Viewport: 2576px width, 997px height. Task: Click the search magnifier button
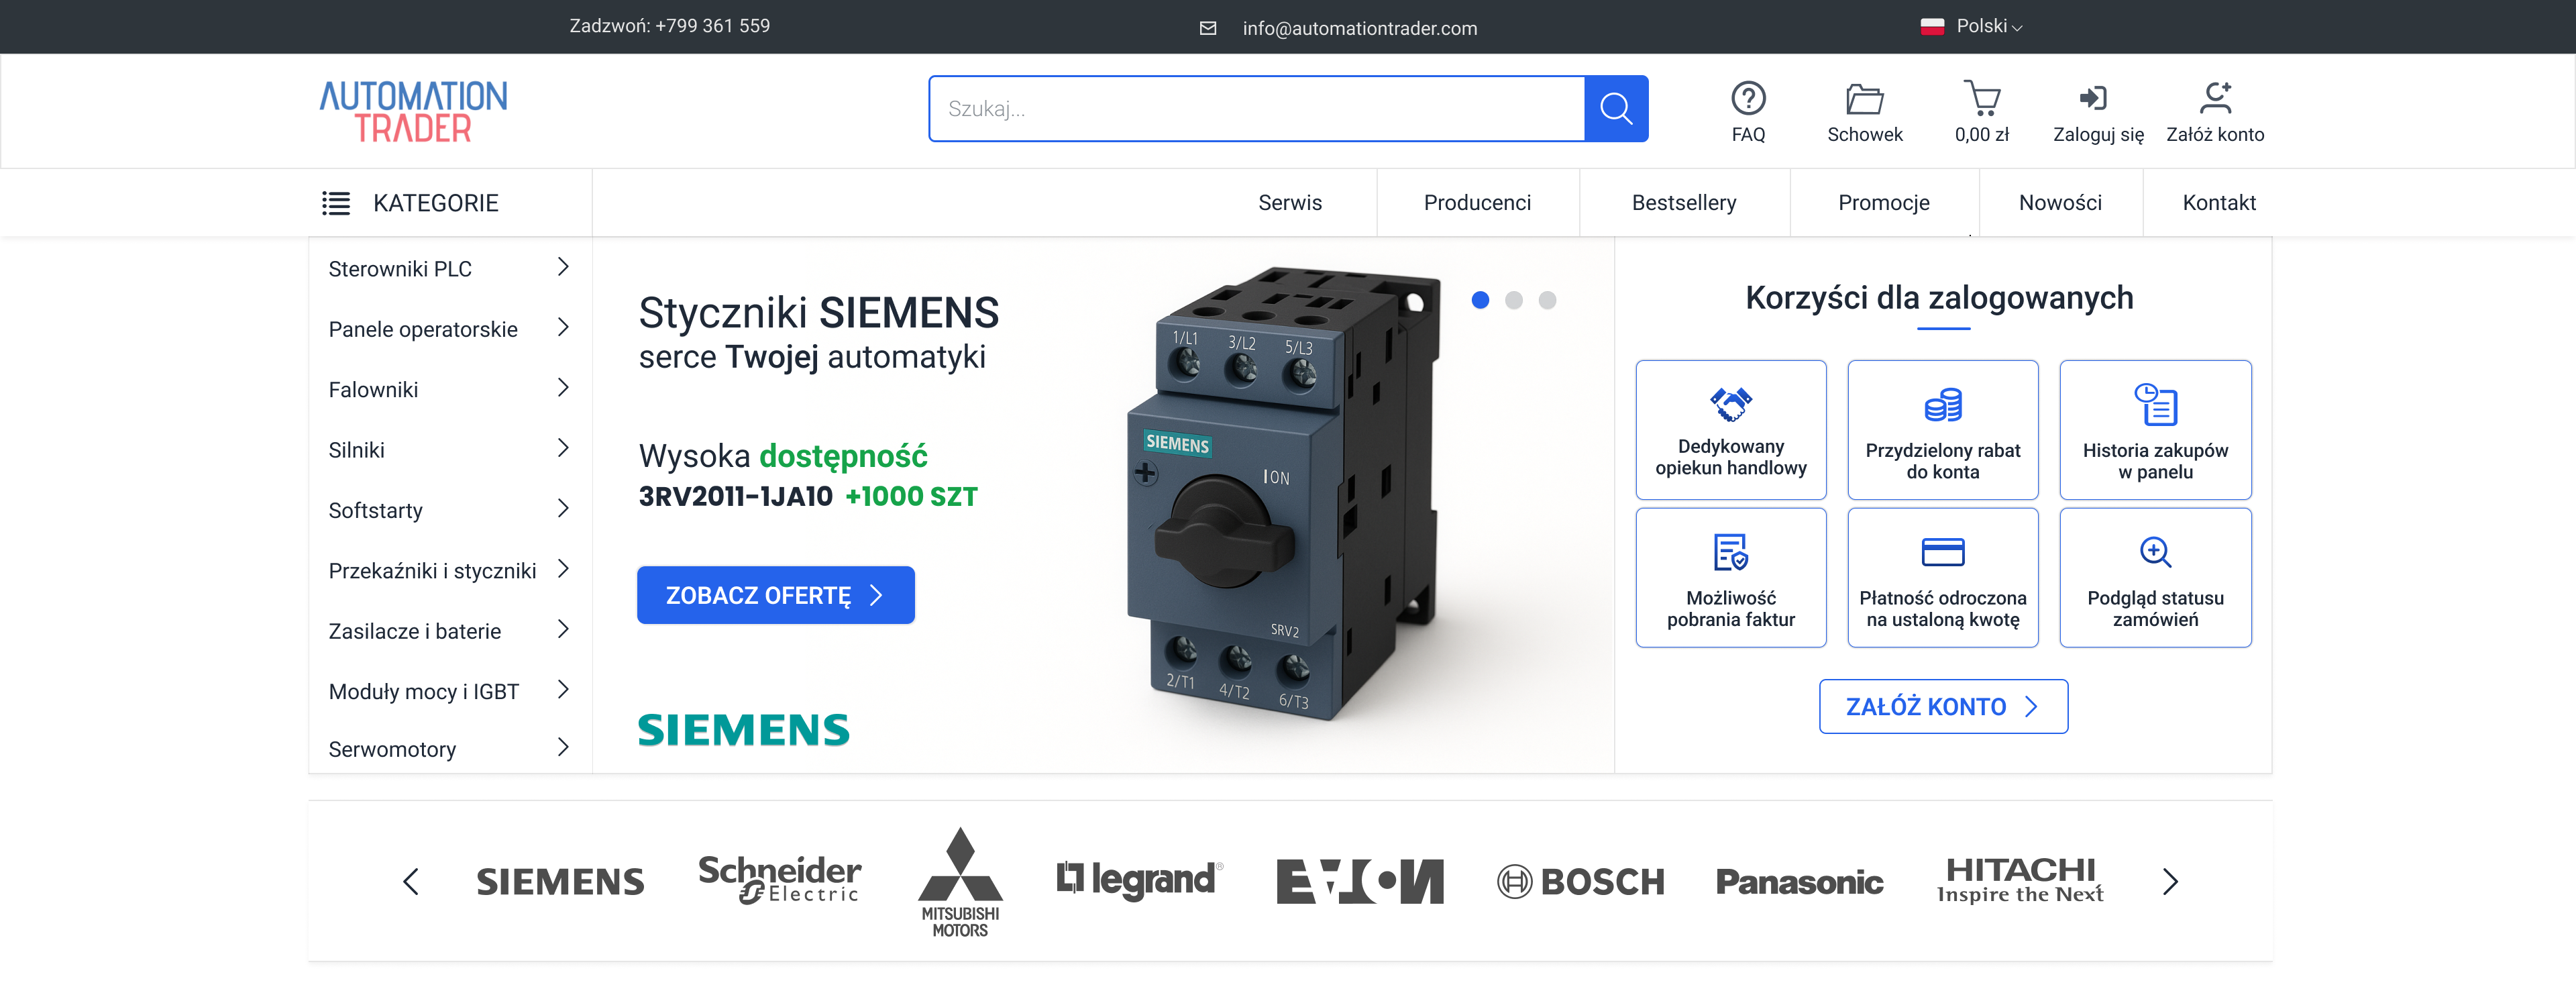point(1615,108)
